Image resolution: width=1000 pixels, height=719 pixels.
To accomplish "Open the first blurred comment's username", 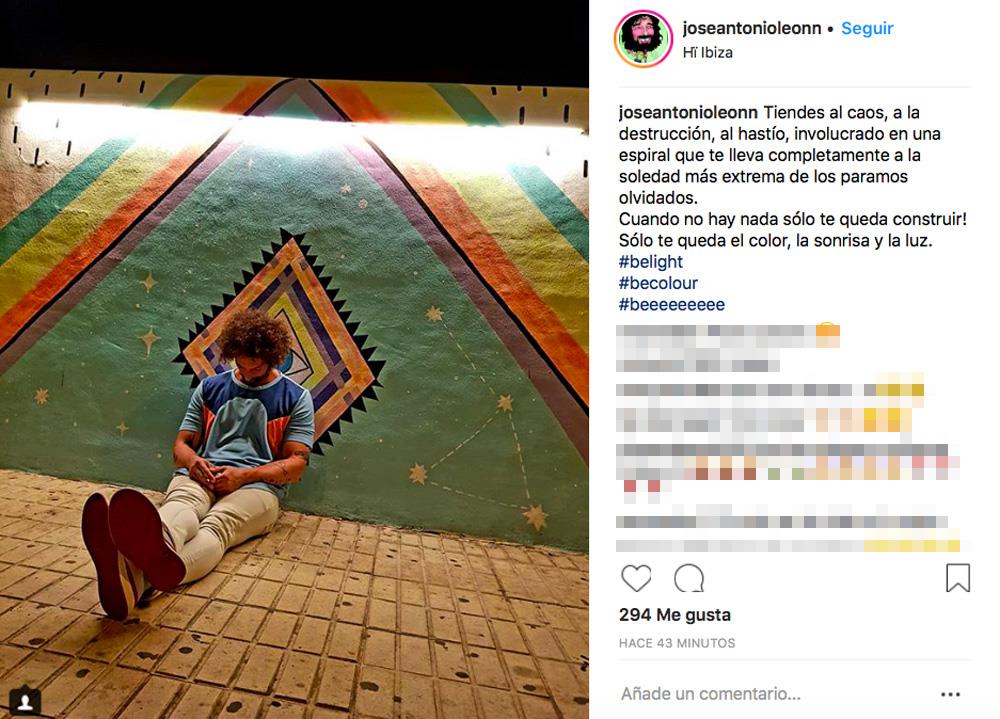I will 660,332.
